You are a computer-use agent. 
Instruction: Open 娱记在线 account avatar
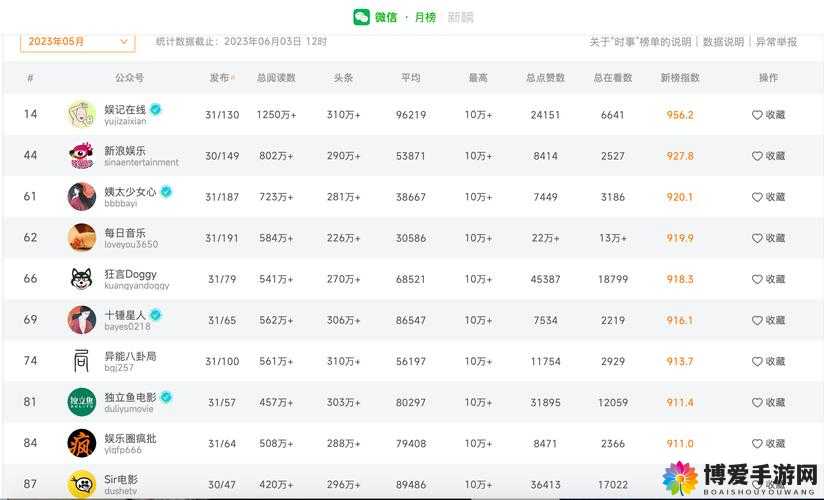[x=82, y=114]
